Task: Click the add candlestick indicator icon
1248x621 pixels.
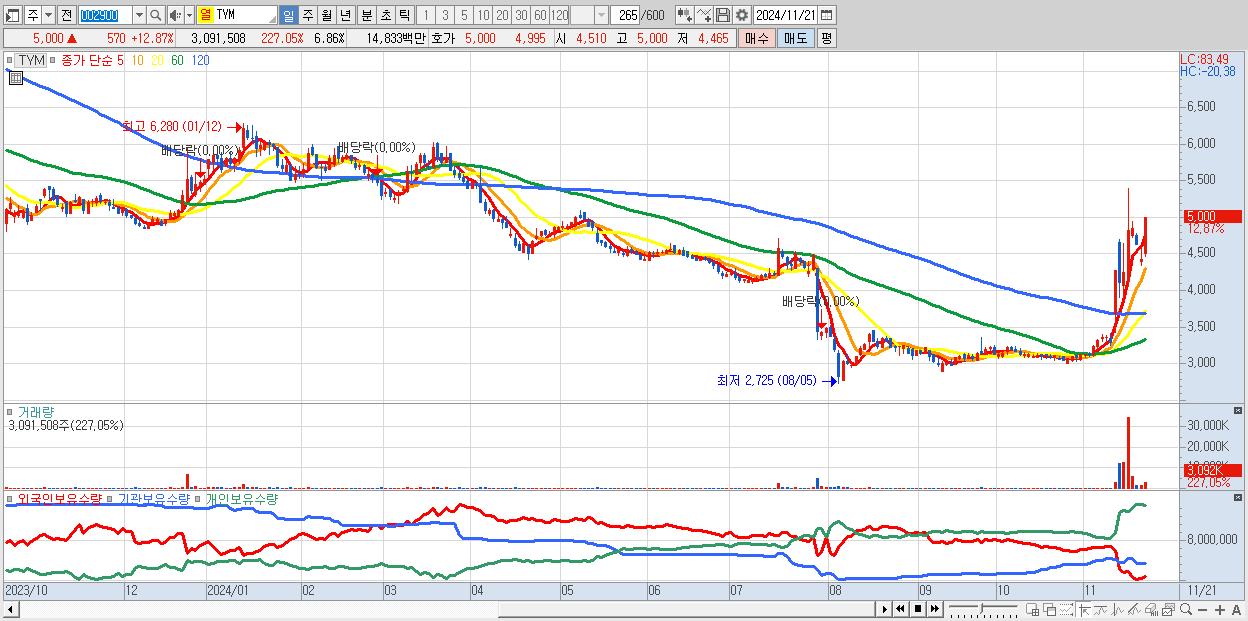Action: coord(685,15)
